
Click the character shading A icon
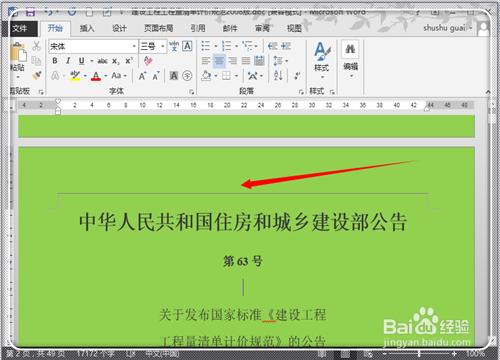point(174,76)
